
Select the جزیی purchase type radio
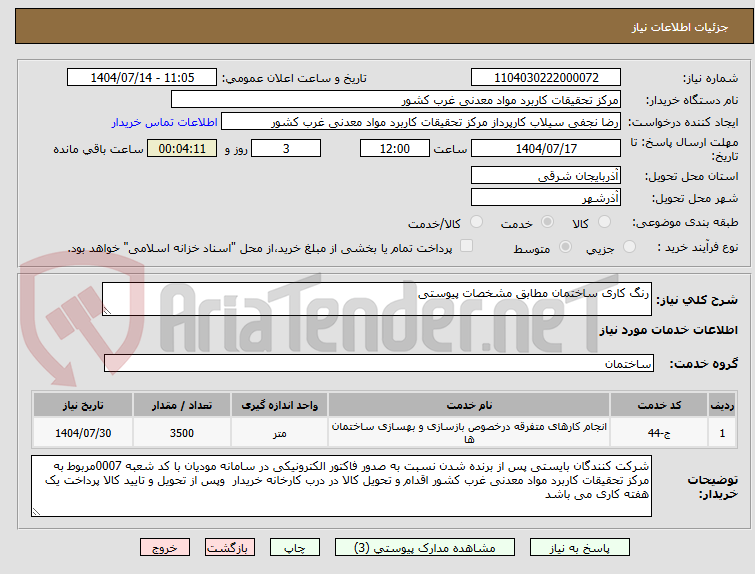[629, 247]
